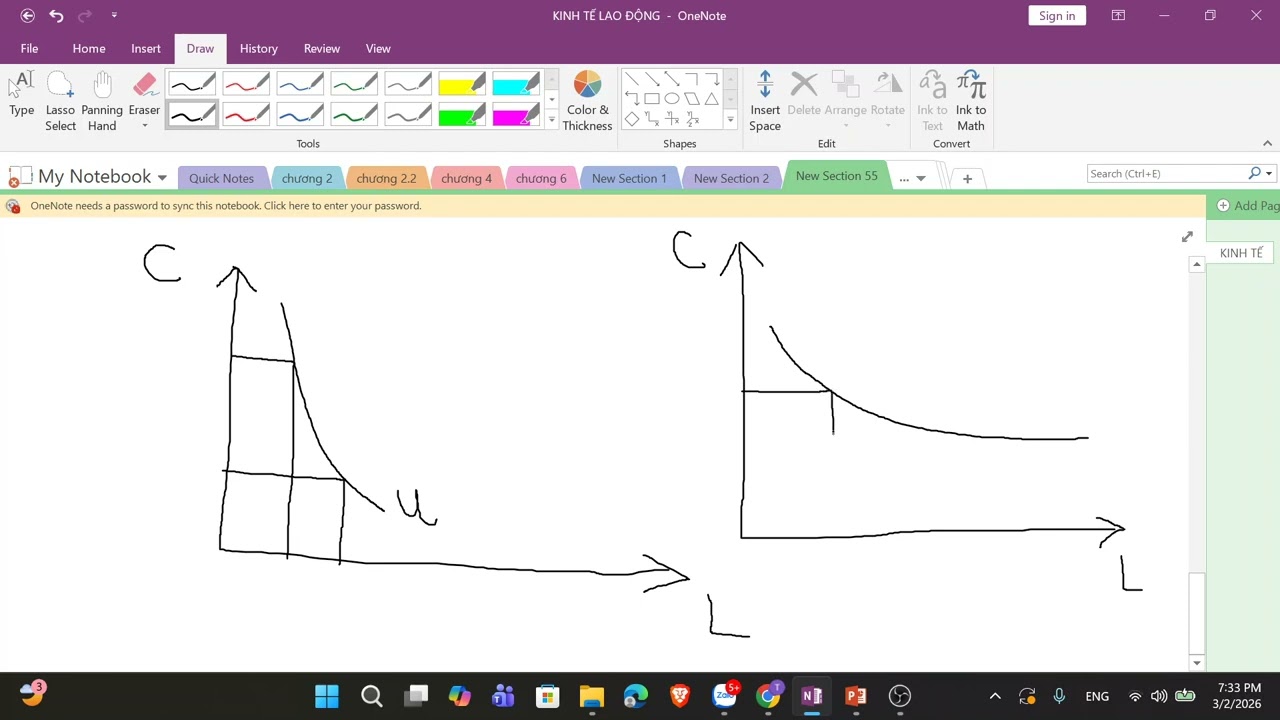
Task: Click page scrollbar down arrow
Action: pos(1197,663)
